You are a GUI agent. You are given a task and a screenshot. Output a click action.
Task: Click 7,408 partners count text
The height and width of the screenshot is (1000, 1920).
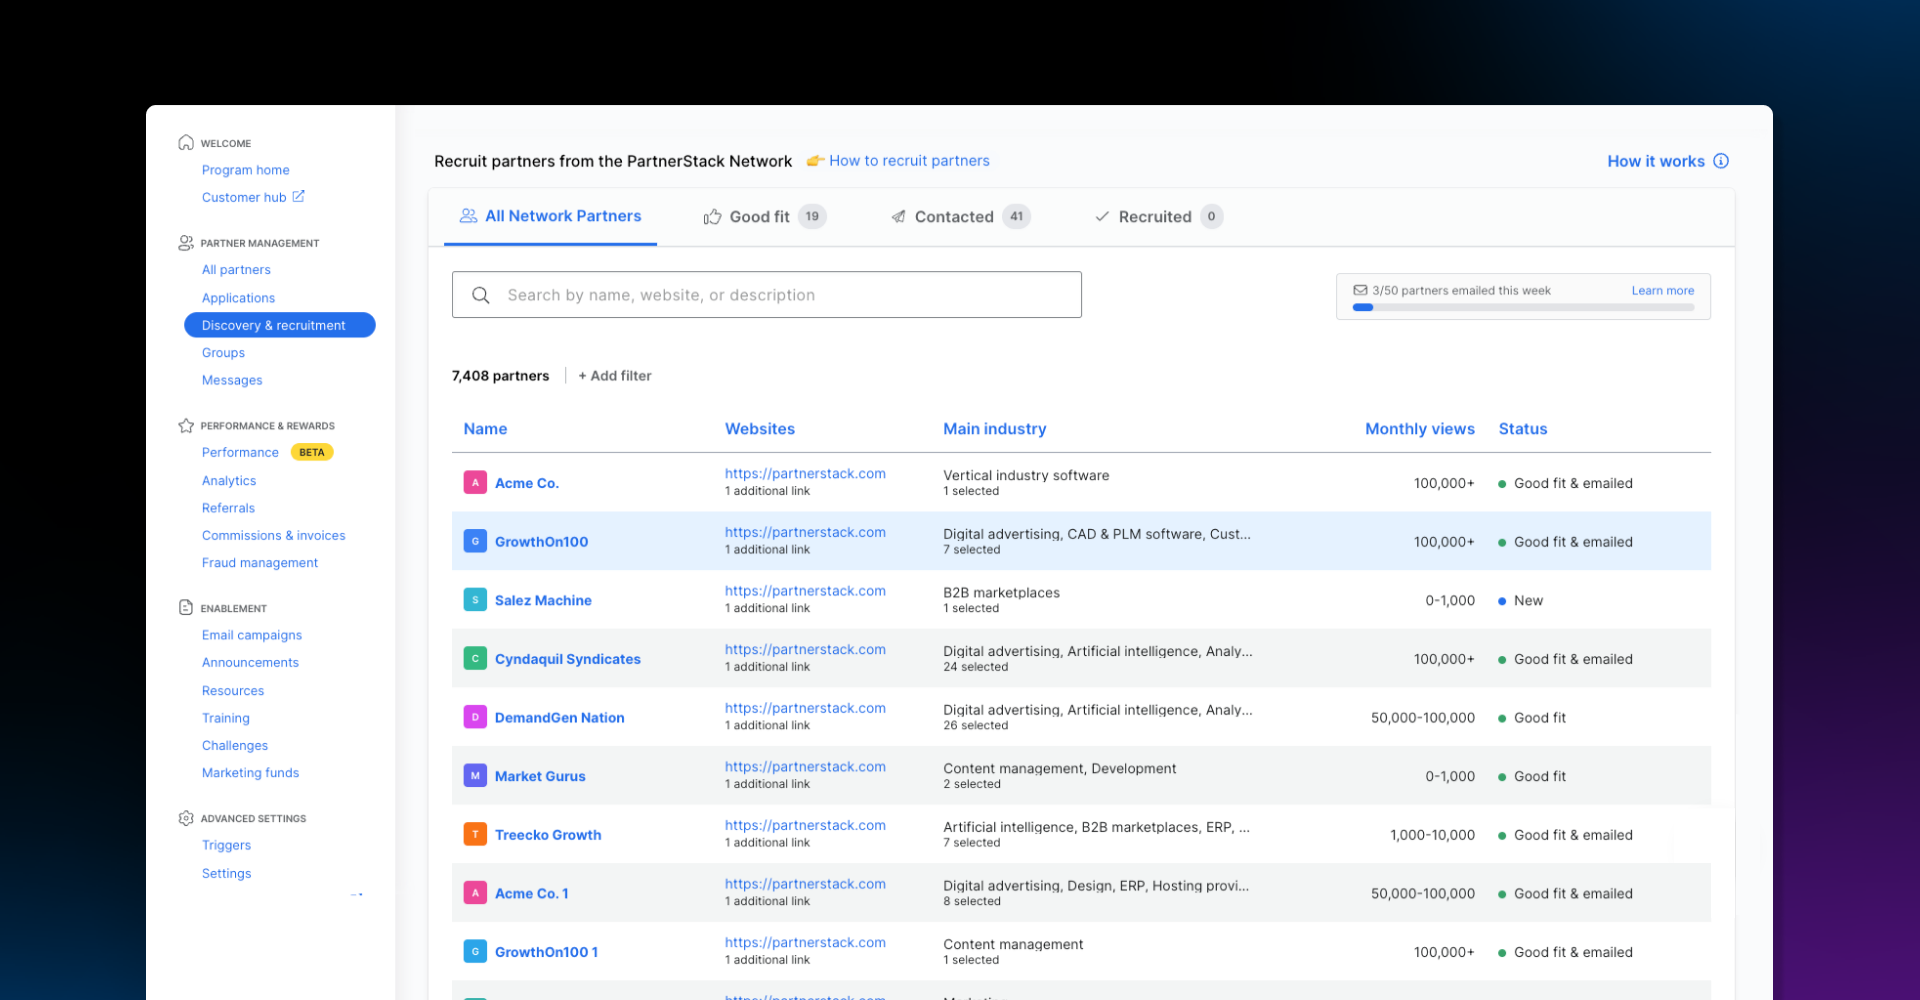click(500, 376)
